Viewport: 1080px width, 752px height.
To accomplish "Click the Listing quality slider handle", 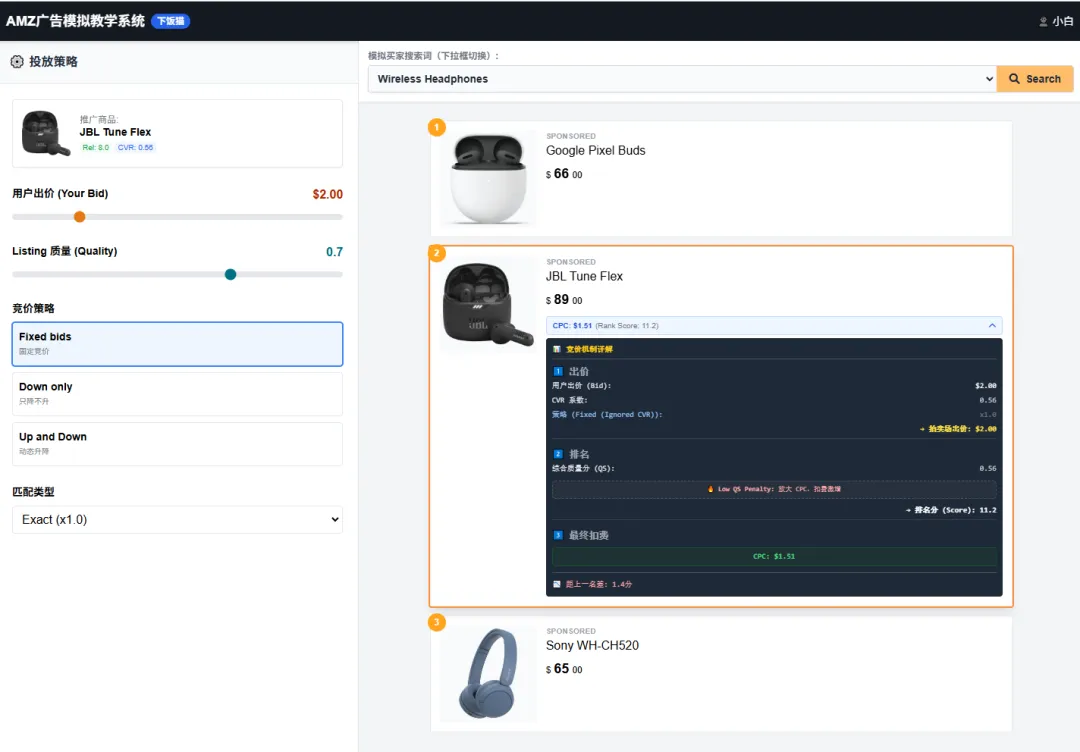I will coord(230,274).
